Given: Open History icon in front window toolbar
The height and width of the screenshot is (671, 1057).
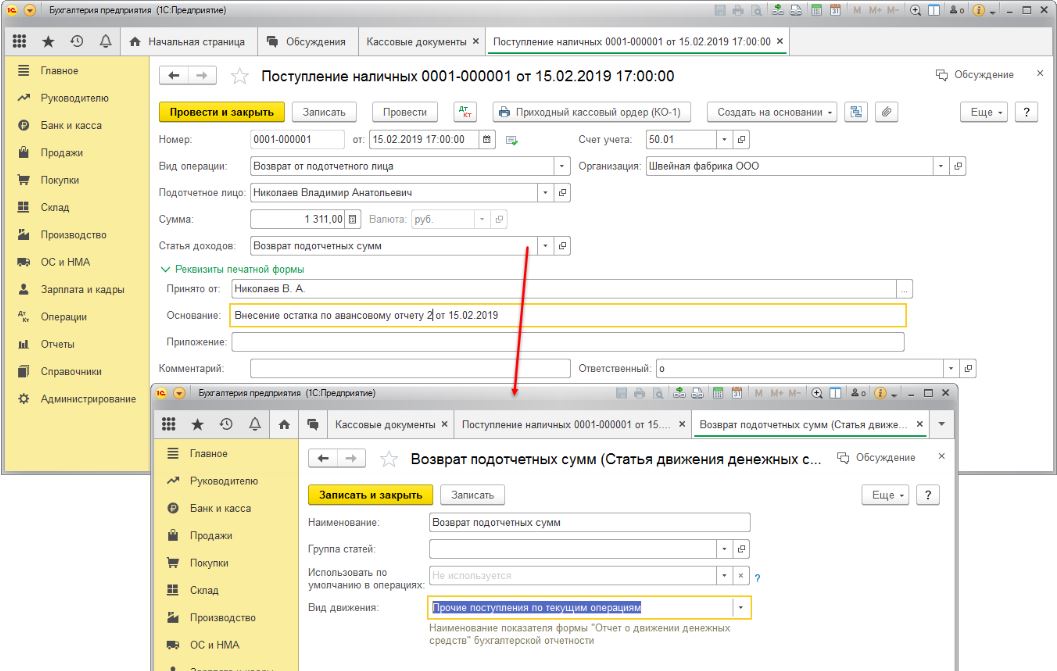Looking at the screenshot, I should point(226,424).
